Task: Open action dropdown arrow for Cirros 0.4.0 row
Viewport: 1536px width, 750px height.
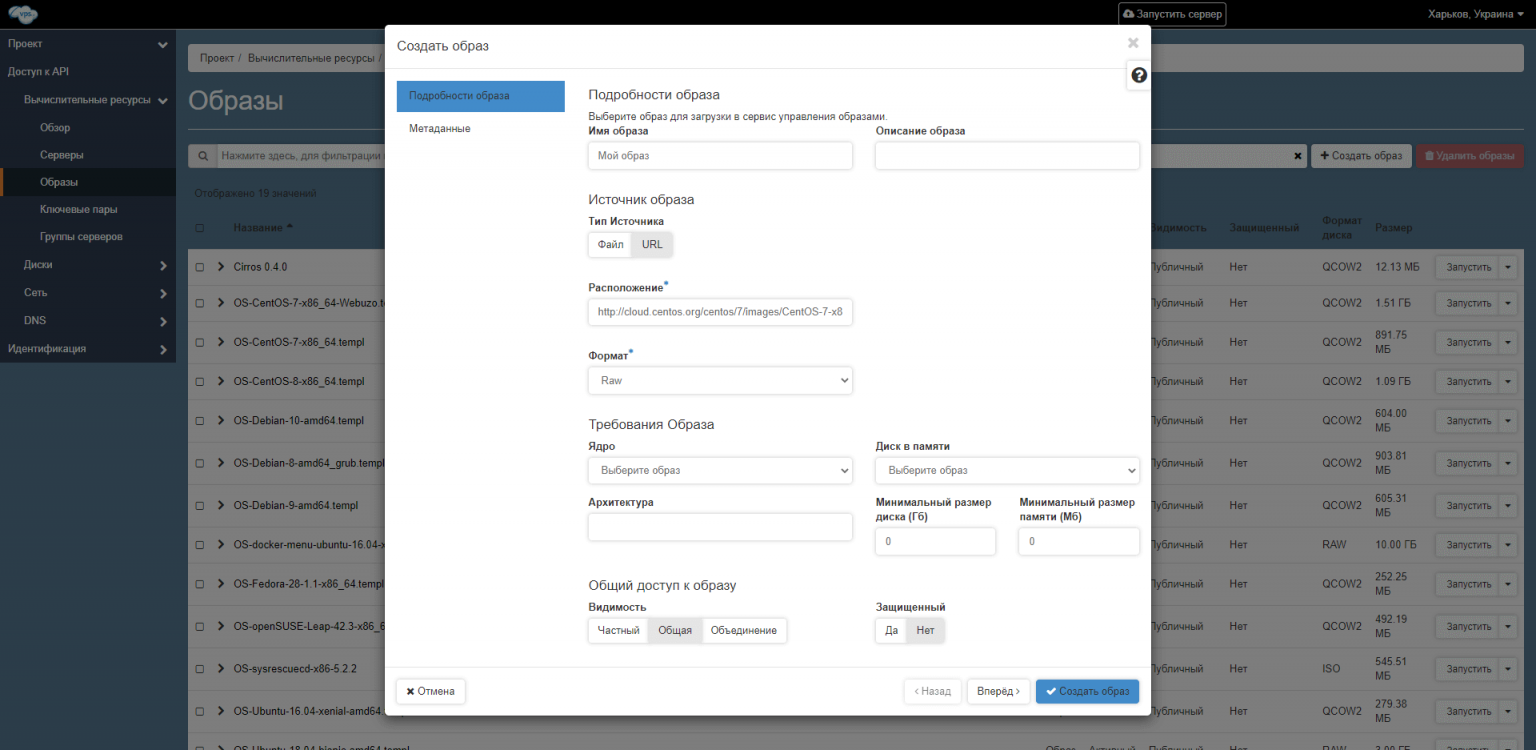Action: coord(1508,267)
